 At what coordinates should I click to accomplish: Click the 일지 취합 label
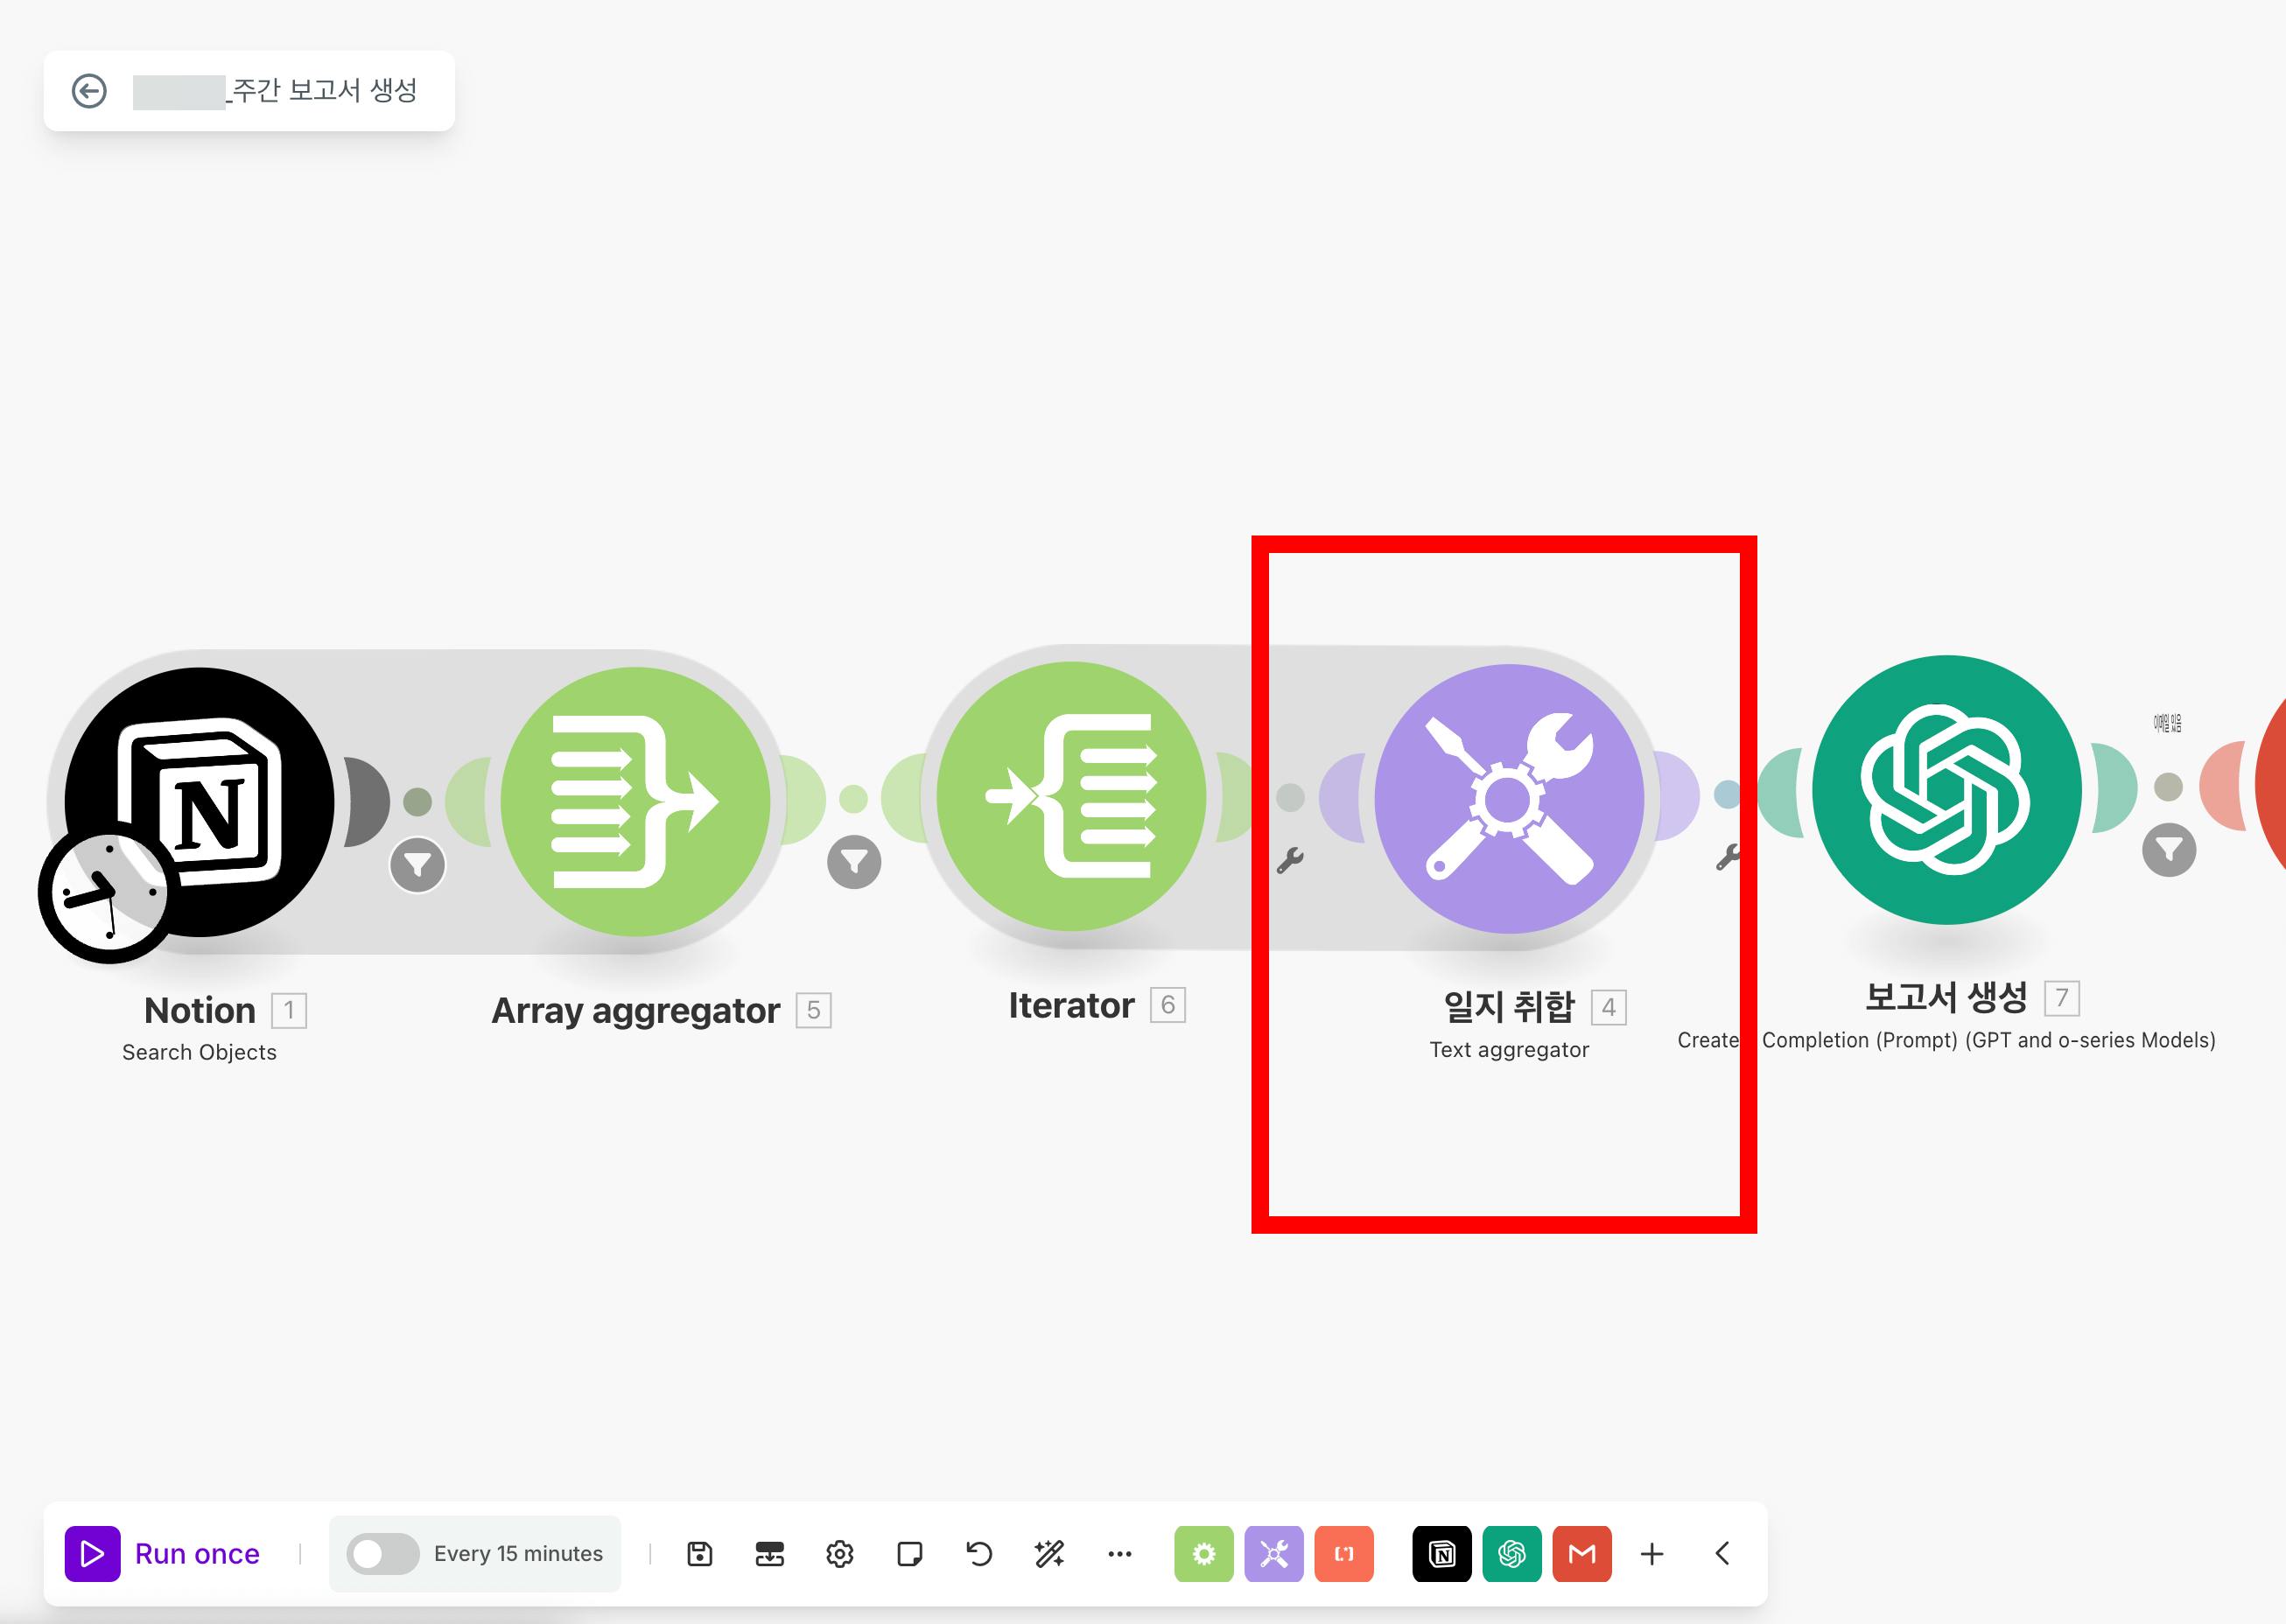point(1508,1006)
